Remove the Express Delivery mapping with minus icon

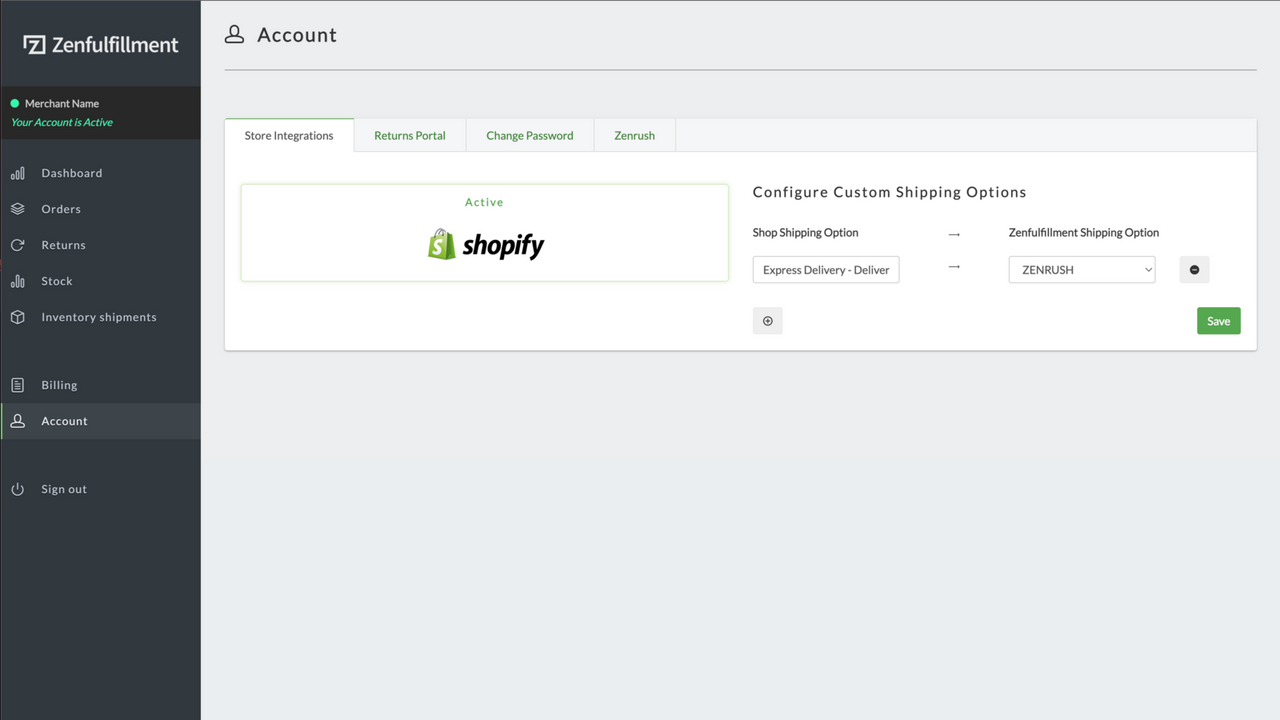[x=1194, y=270]
